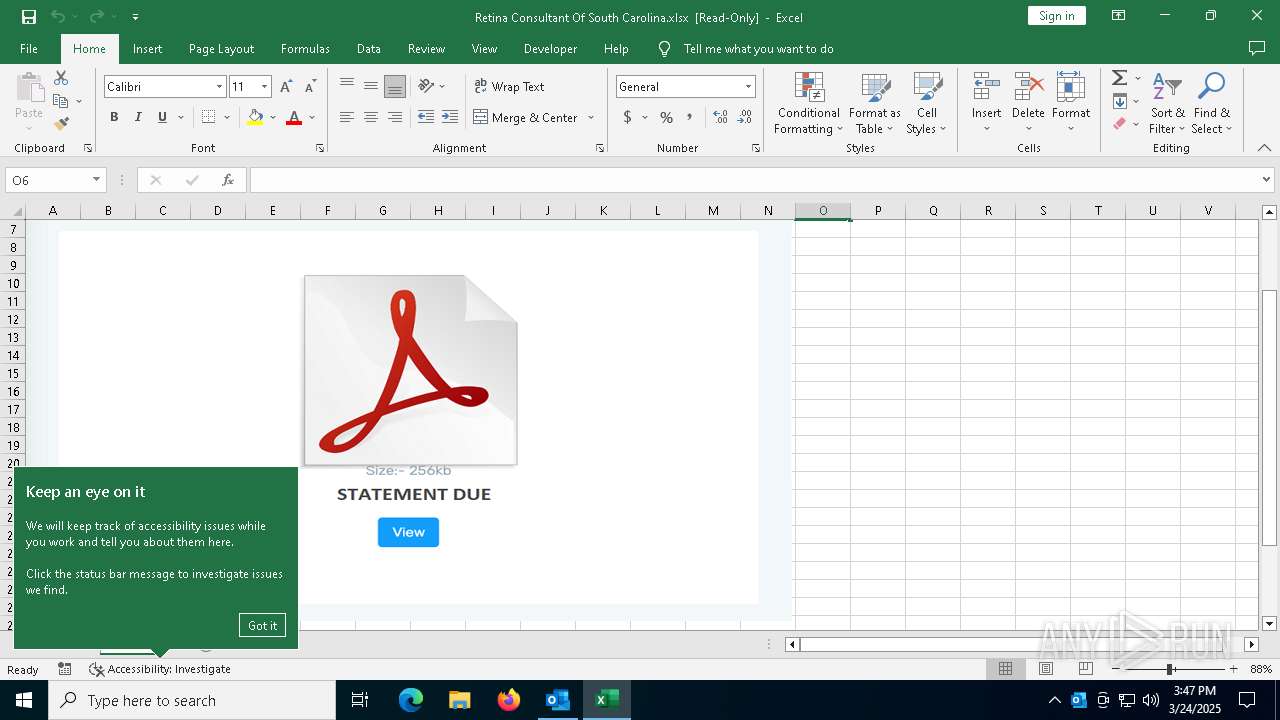Apply percent style
This screenshot has height=720, width=1280.
[666, 117]
